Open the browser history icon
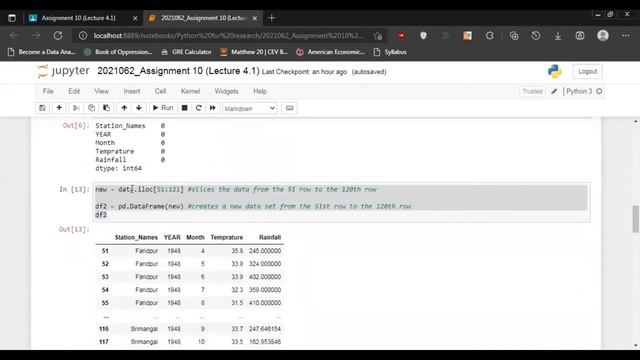Screen dimensions: 640x360 pos(536,36)
